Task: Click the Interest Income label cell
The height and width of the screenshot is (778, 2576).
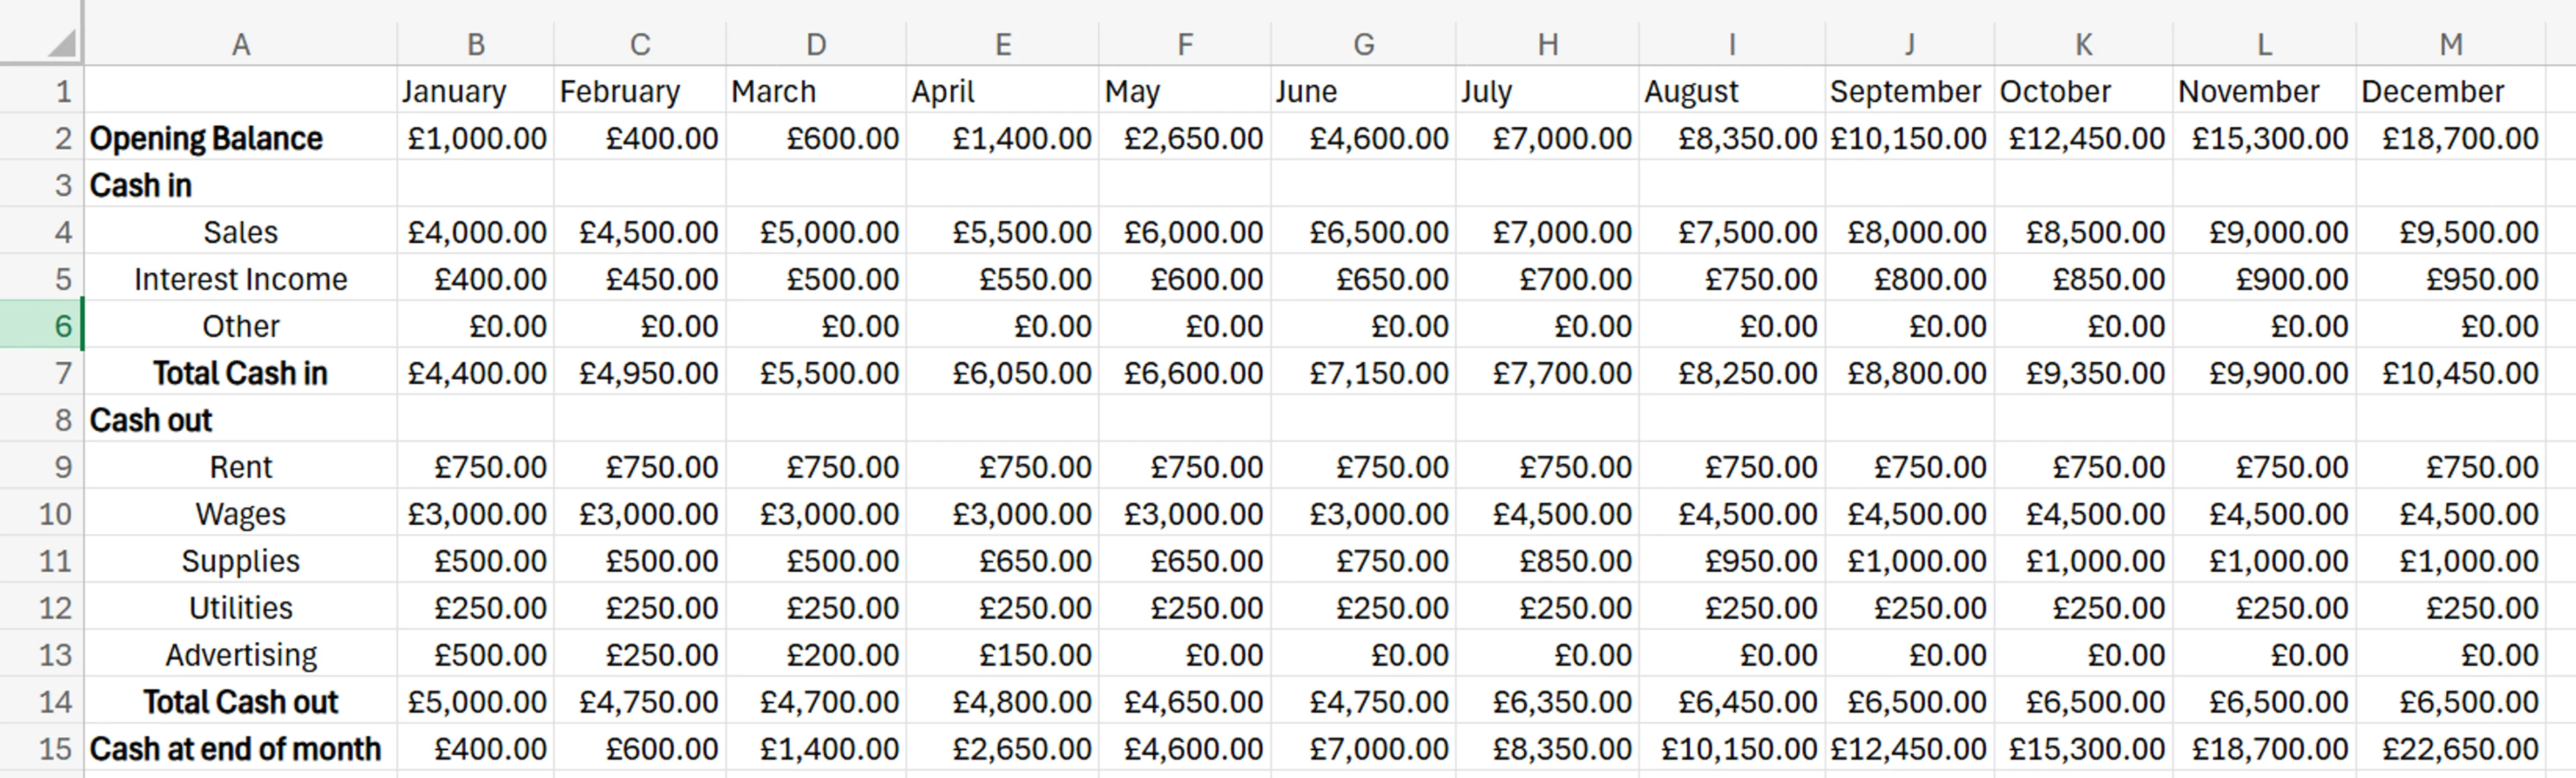Action: click(x=240, y=278)
